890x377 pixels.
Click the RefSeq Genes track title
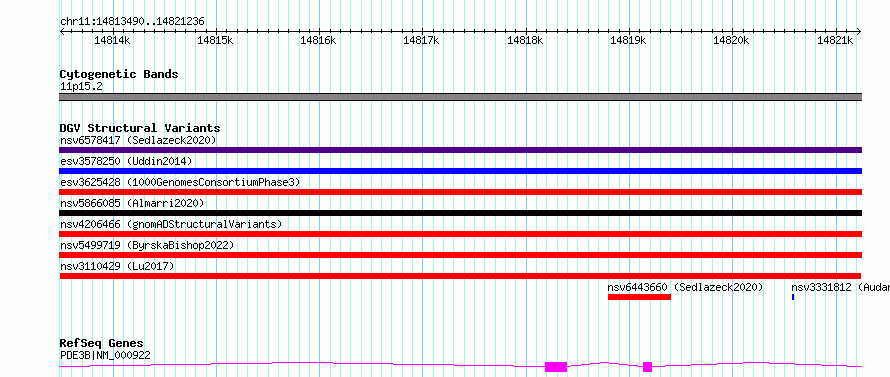pyautogui.click(x=102, y=344)
